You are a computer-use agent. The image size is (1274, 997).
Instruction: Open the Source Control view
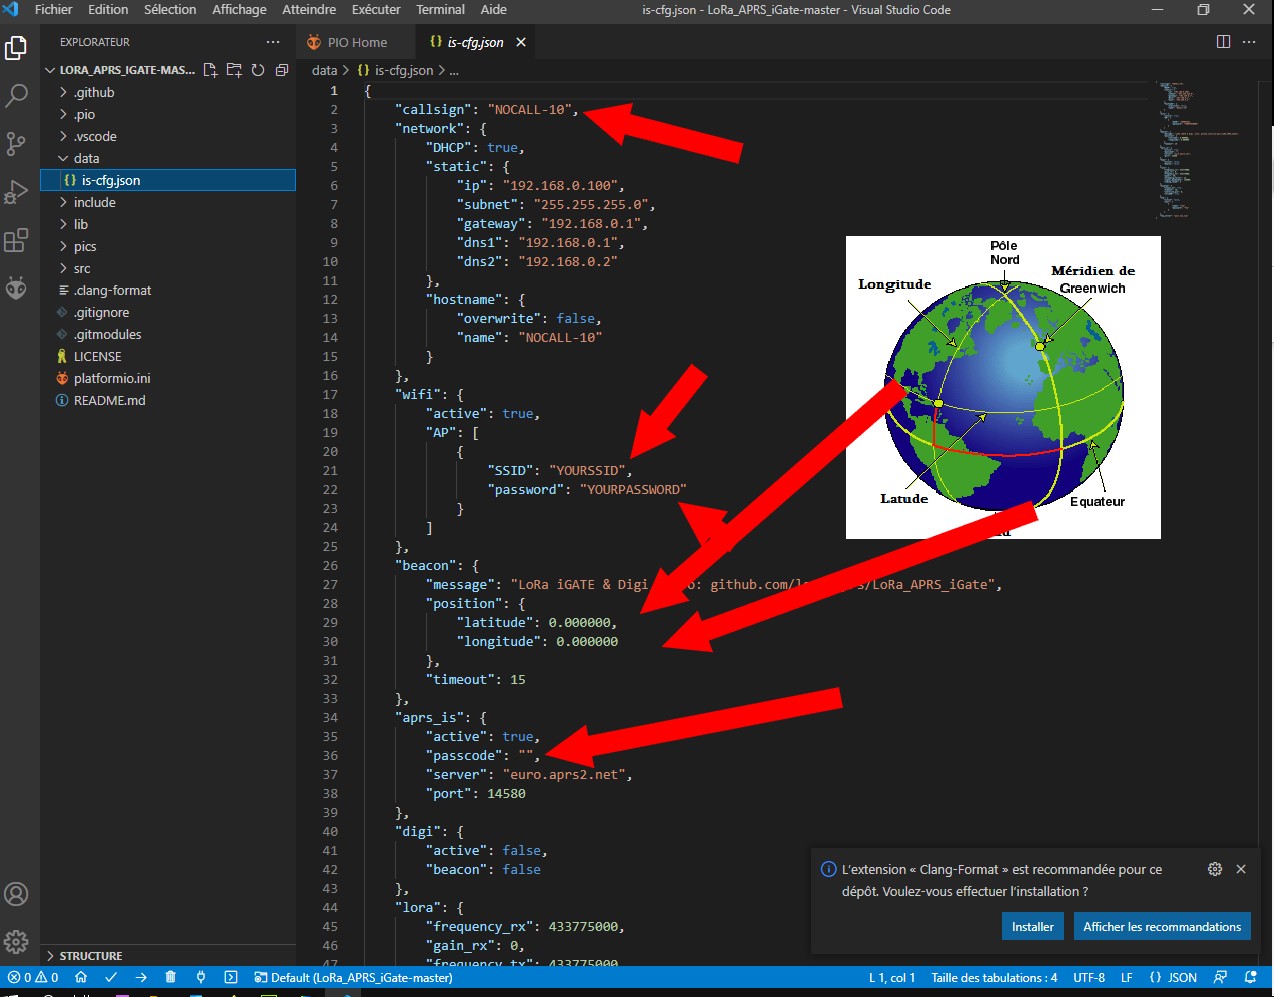point(16,143)
